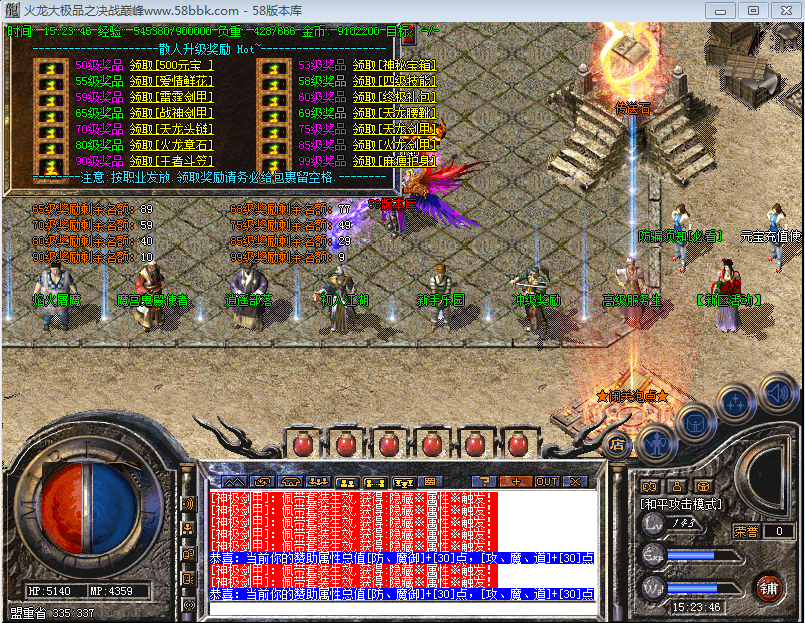Click the item icon beside 53级奖品

pyautogui.click(x=274, y=68)
